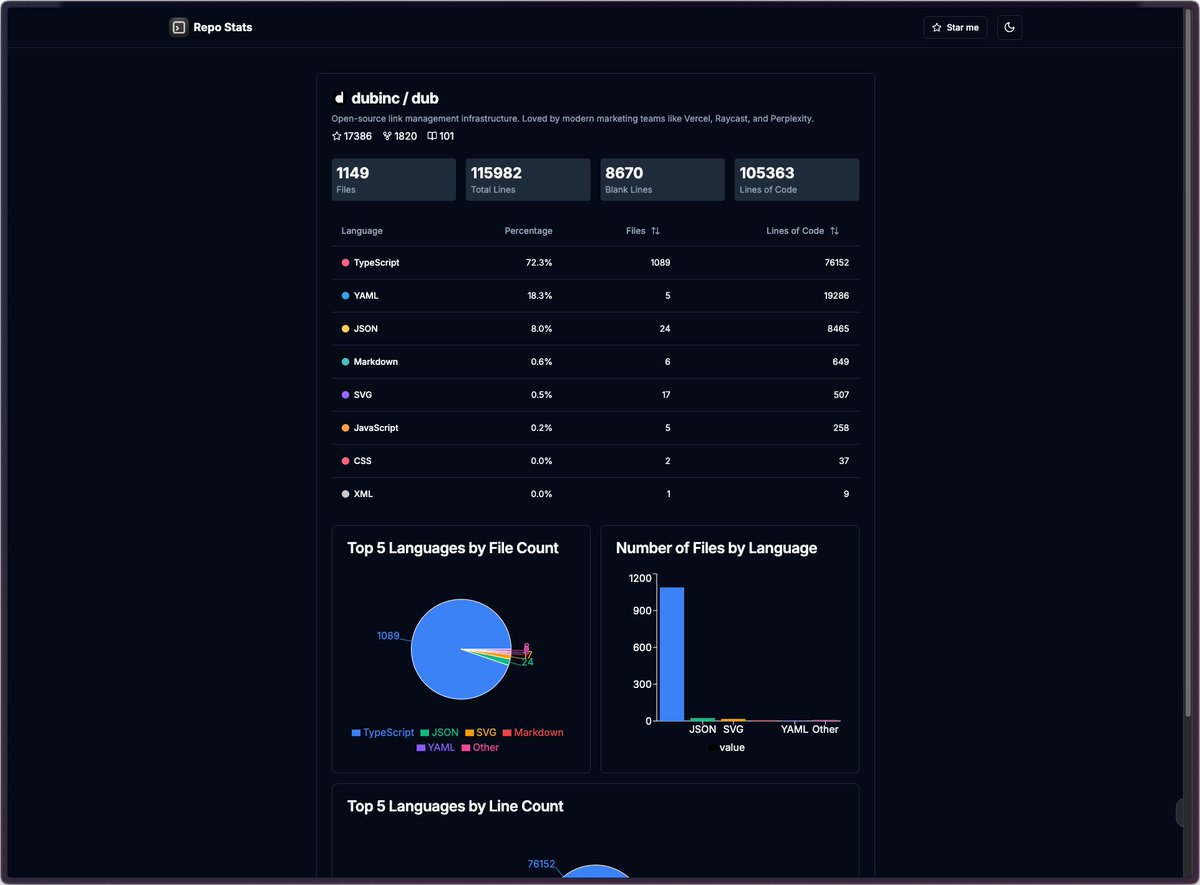Click the JavaScript row color dot
This screenshot has width=1200, height=885.
346,428
